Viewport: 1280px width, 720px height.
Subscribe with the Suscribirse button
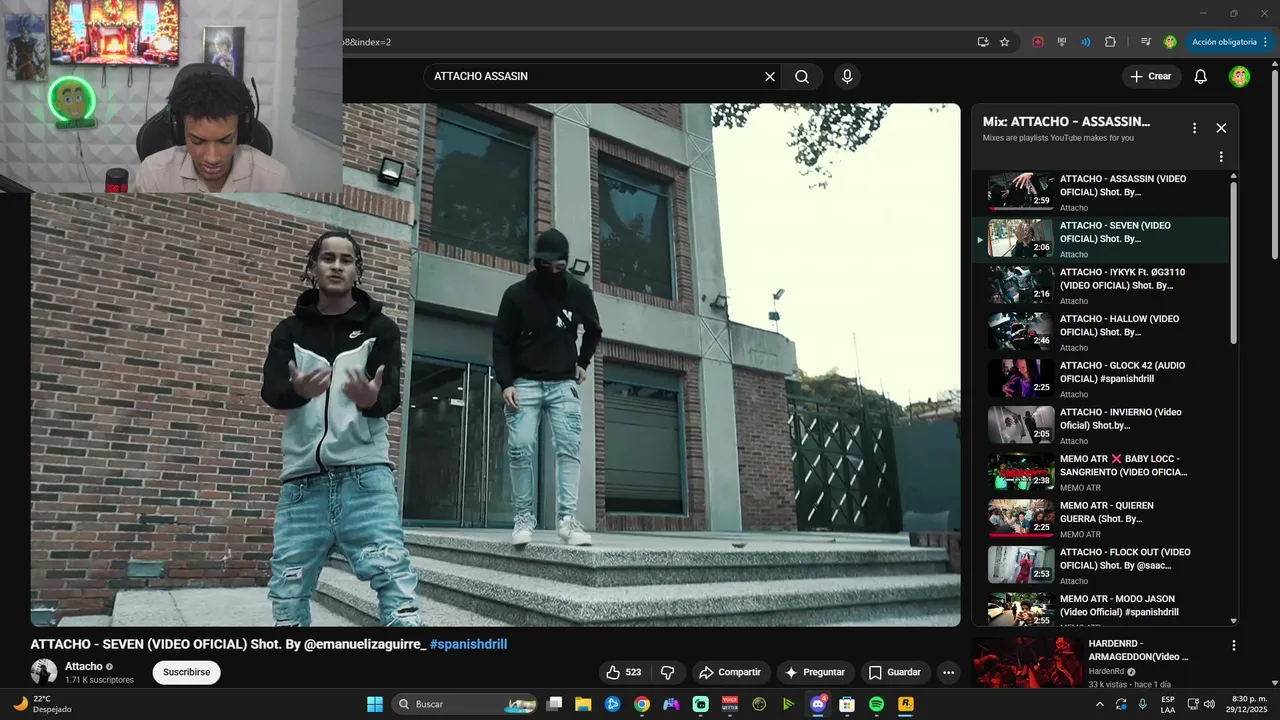point(187,672)
